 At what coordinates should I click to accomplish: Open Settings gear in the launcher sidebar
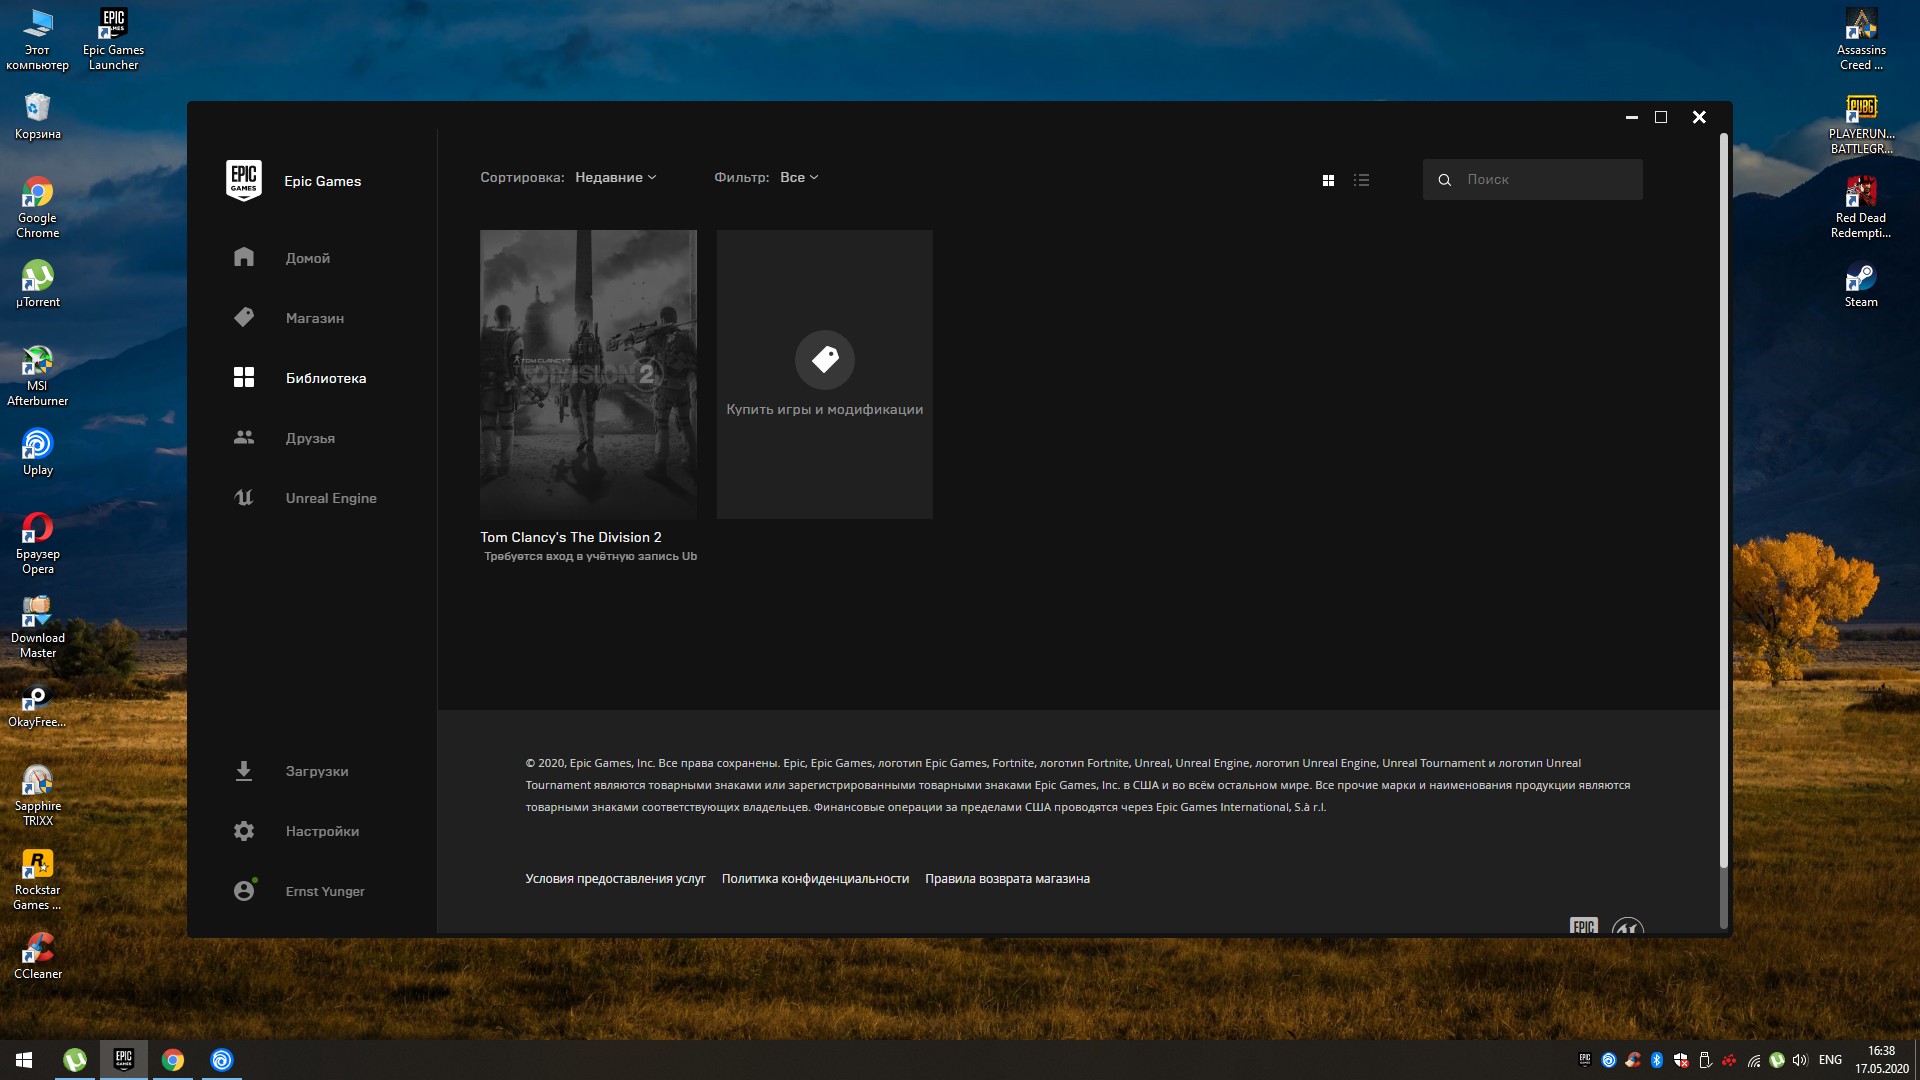(244, 831)
